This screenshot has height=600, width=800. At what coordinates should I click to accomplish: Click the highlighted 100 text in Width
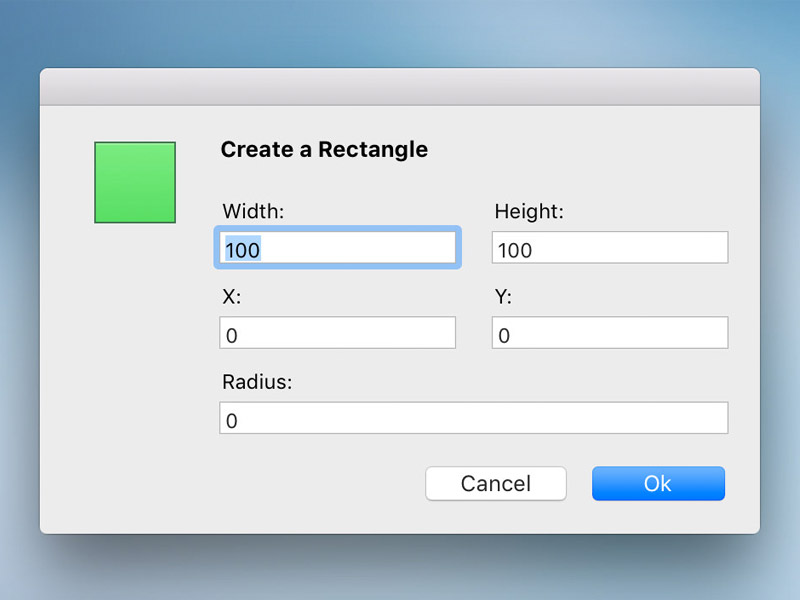(243, 250)
